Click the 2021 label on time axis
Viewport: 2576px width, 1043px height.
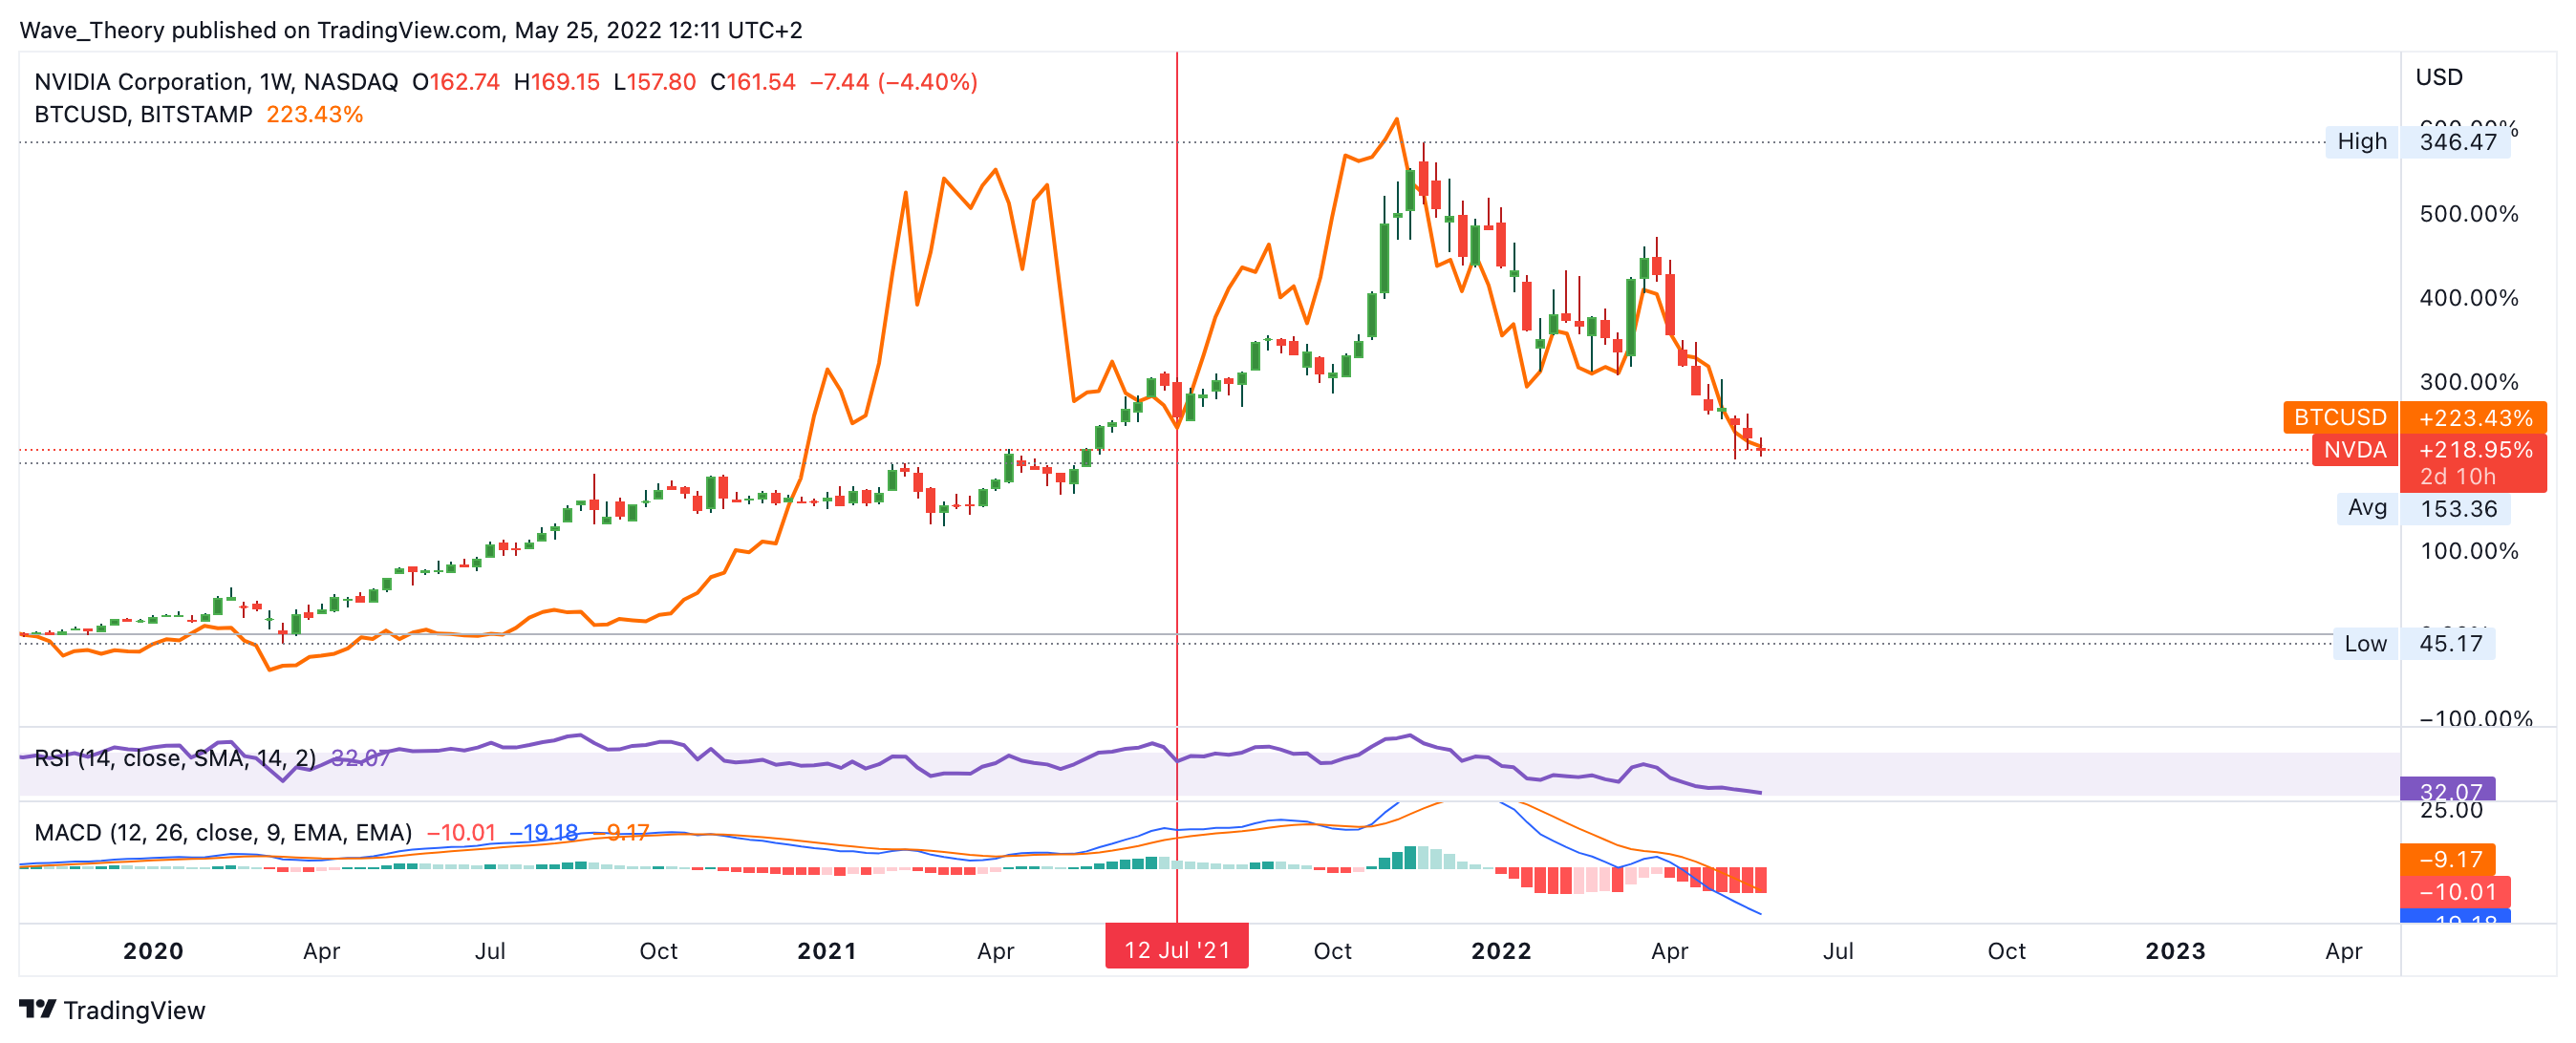826,950
